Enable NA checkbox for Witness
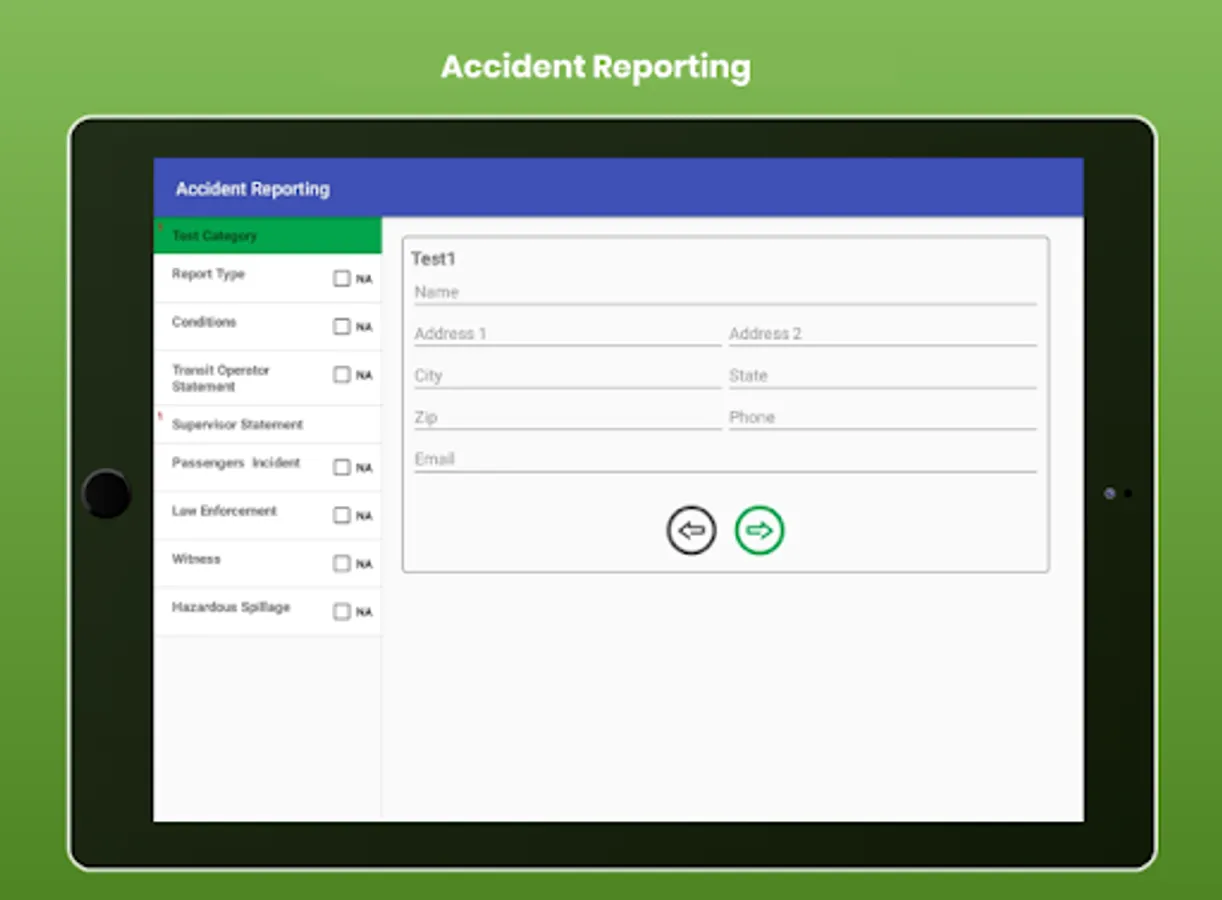This screenshot has height=900, width=1222. pyautogui.click(x=342, y=564)
